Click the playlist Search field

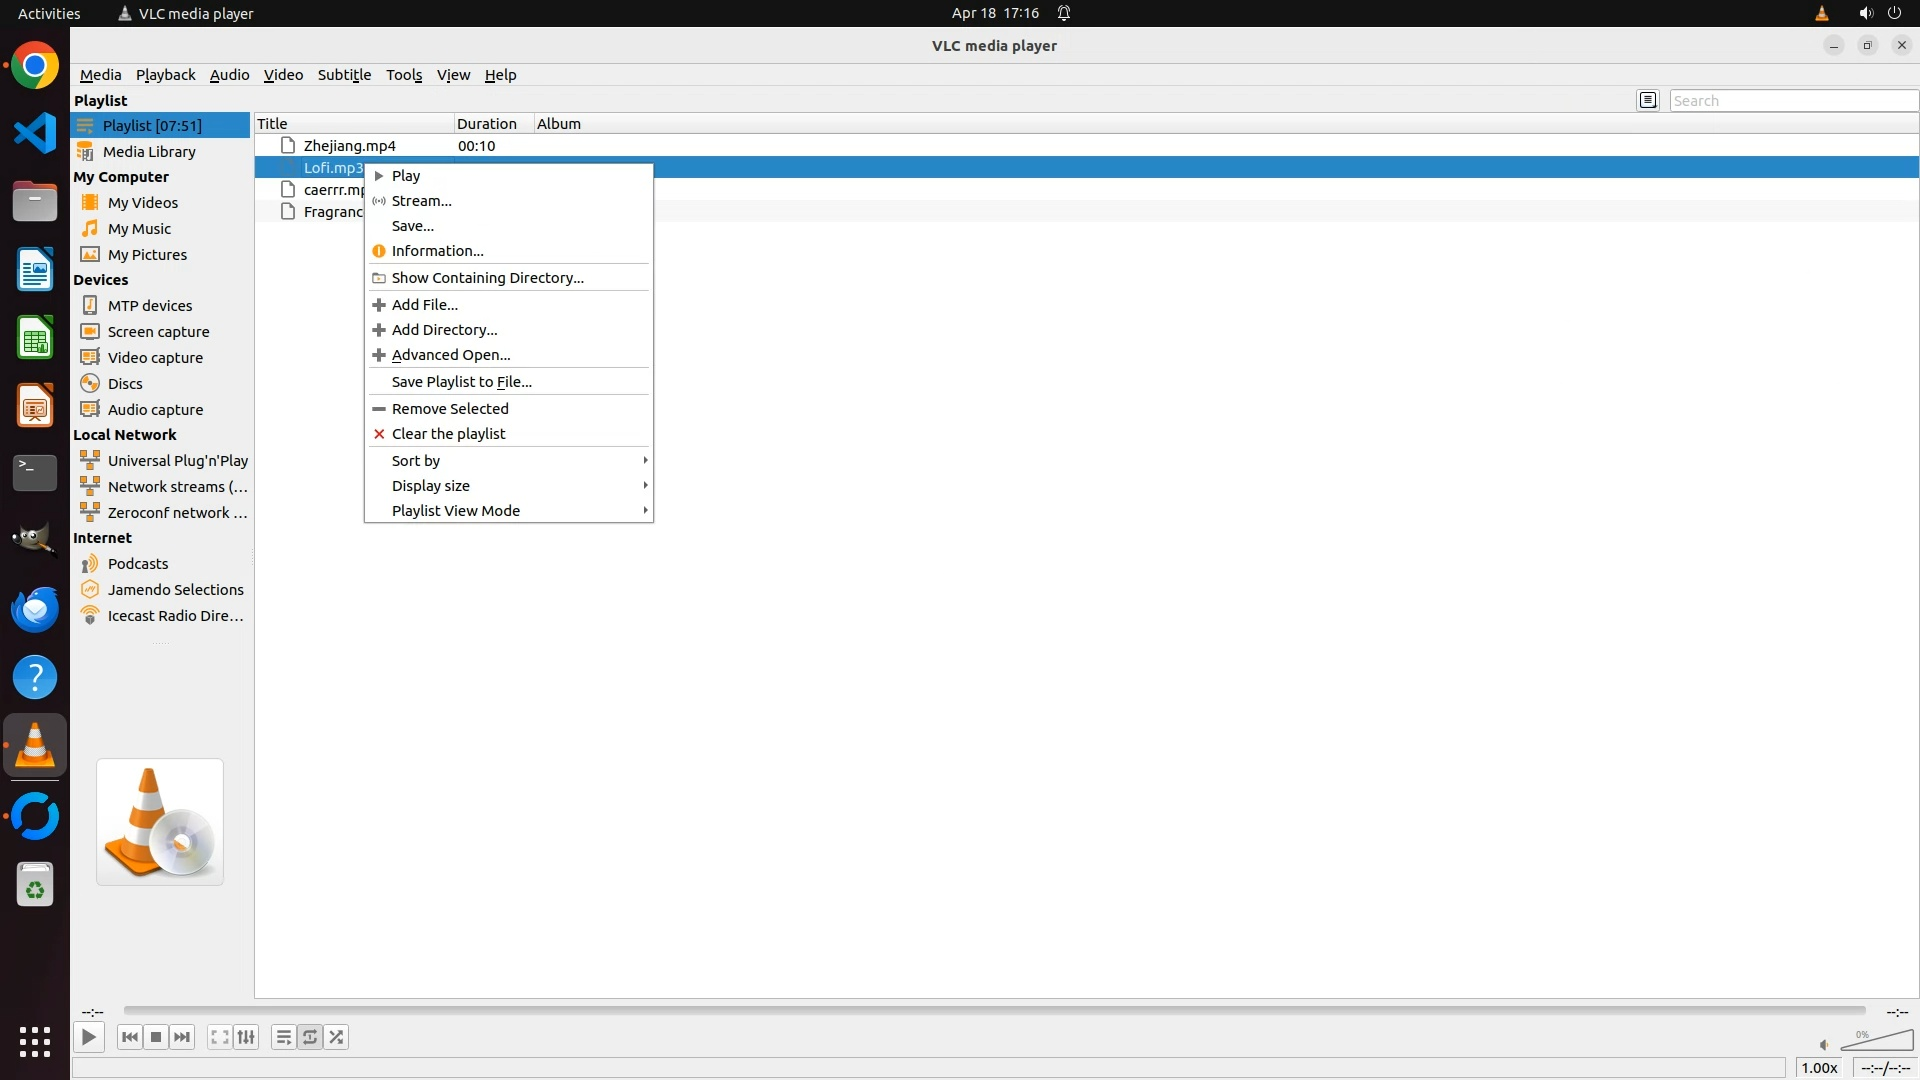pos(1792,100)
